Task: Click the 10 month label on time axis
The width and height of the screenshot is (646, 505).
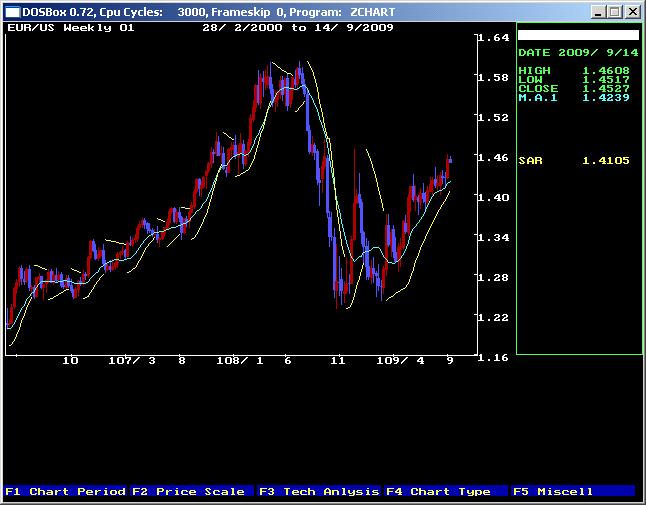Action: (70, 361)
